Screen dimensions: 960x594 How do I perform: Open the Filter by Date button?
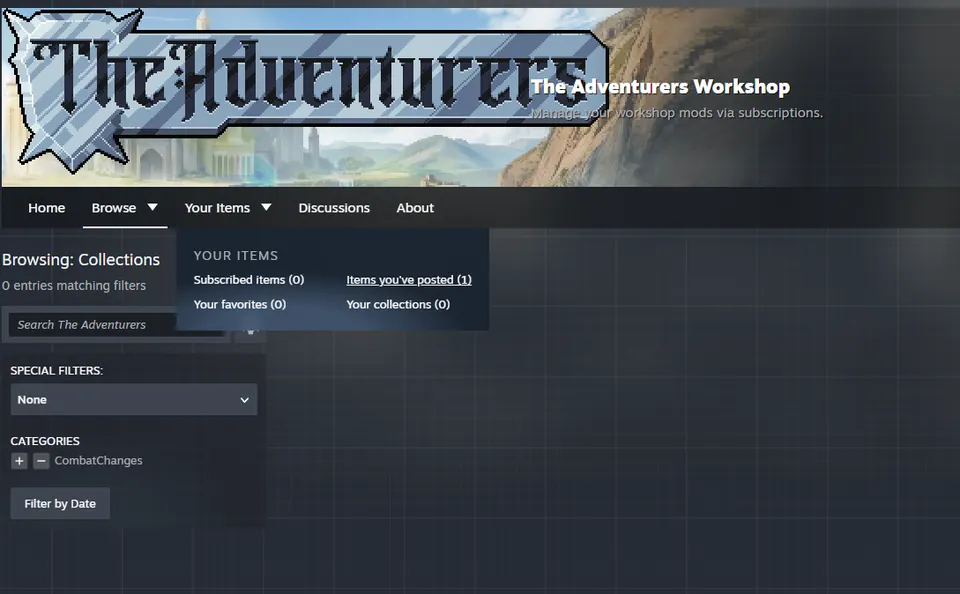(x=60, y=503)
